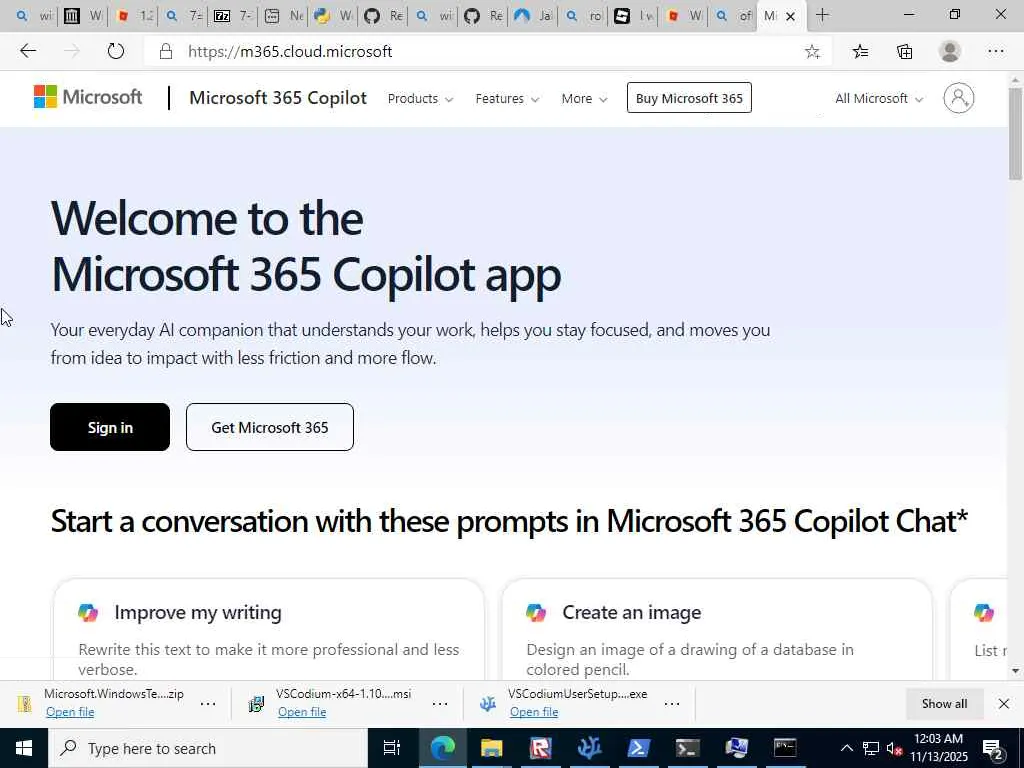Viewport: 1024px width, 768px height.
Task: Expand the Features menu
Action: click(x=507, y=99)
